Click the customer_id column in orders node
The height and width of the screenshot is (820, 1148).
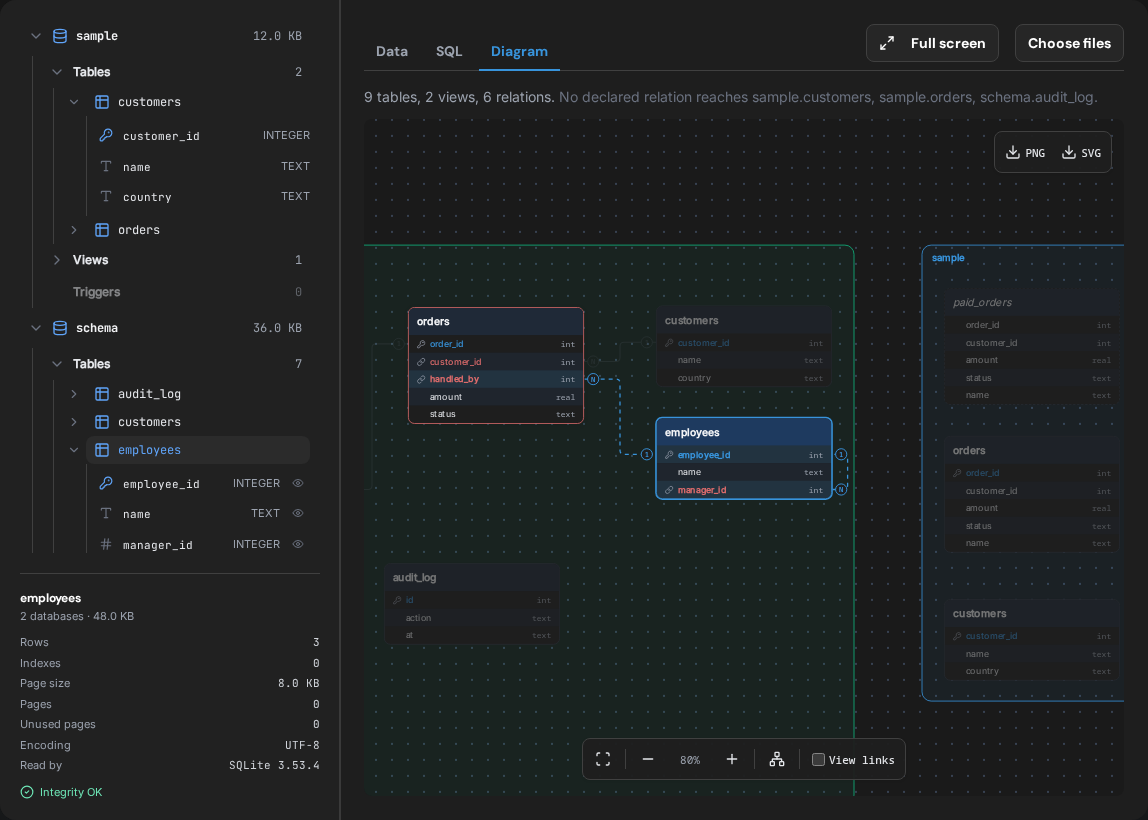point(496,362)
